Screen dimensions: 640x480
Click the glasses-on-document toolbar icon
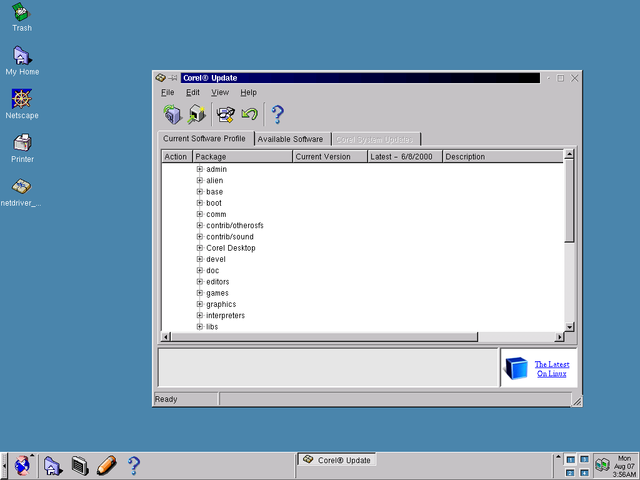point(225,114)
